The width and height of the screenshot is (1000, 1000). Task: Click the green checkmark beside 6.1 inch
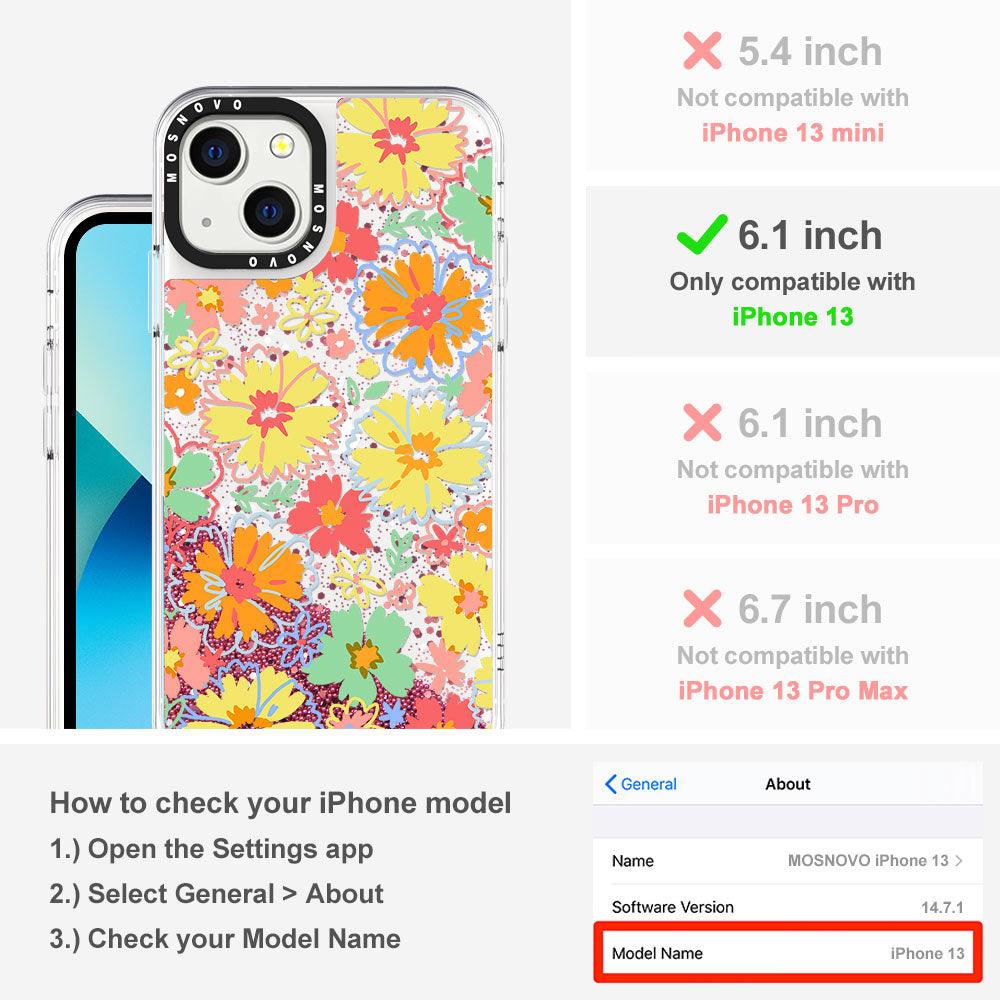click(702, 234)
